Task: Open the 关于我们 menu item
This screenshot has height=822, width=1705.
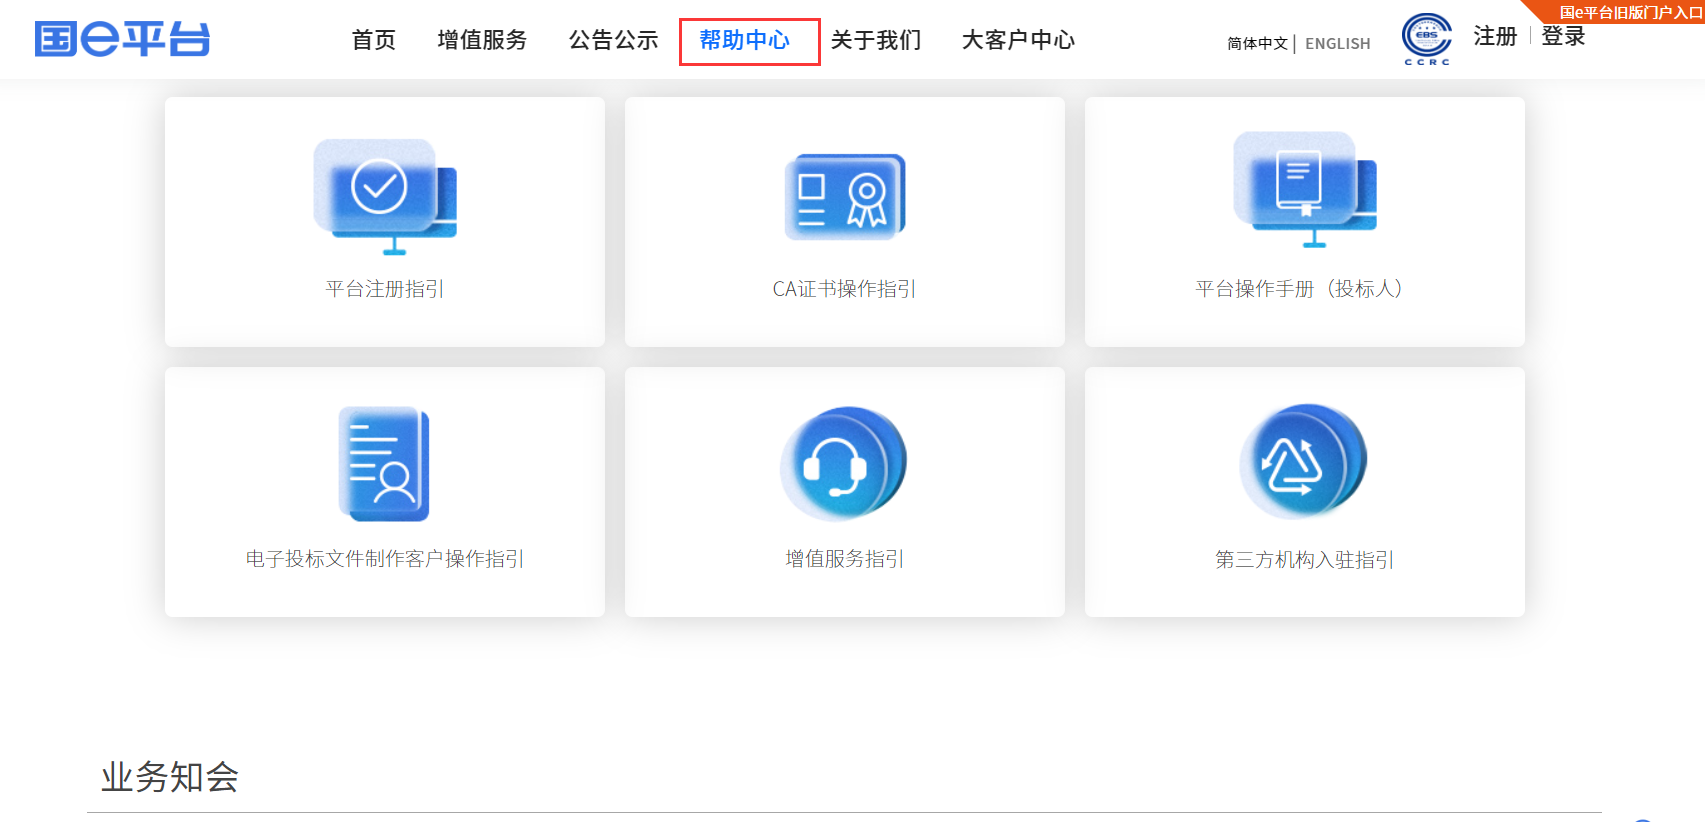Action: pos(876,40)
